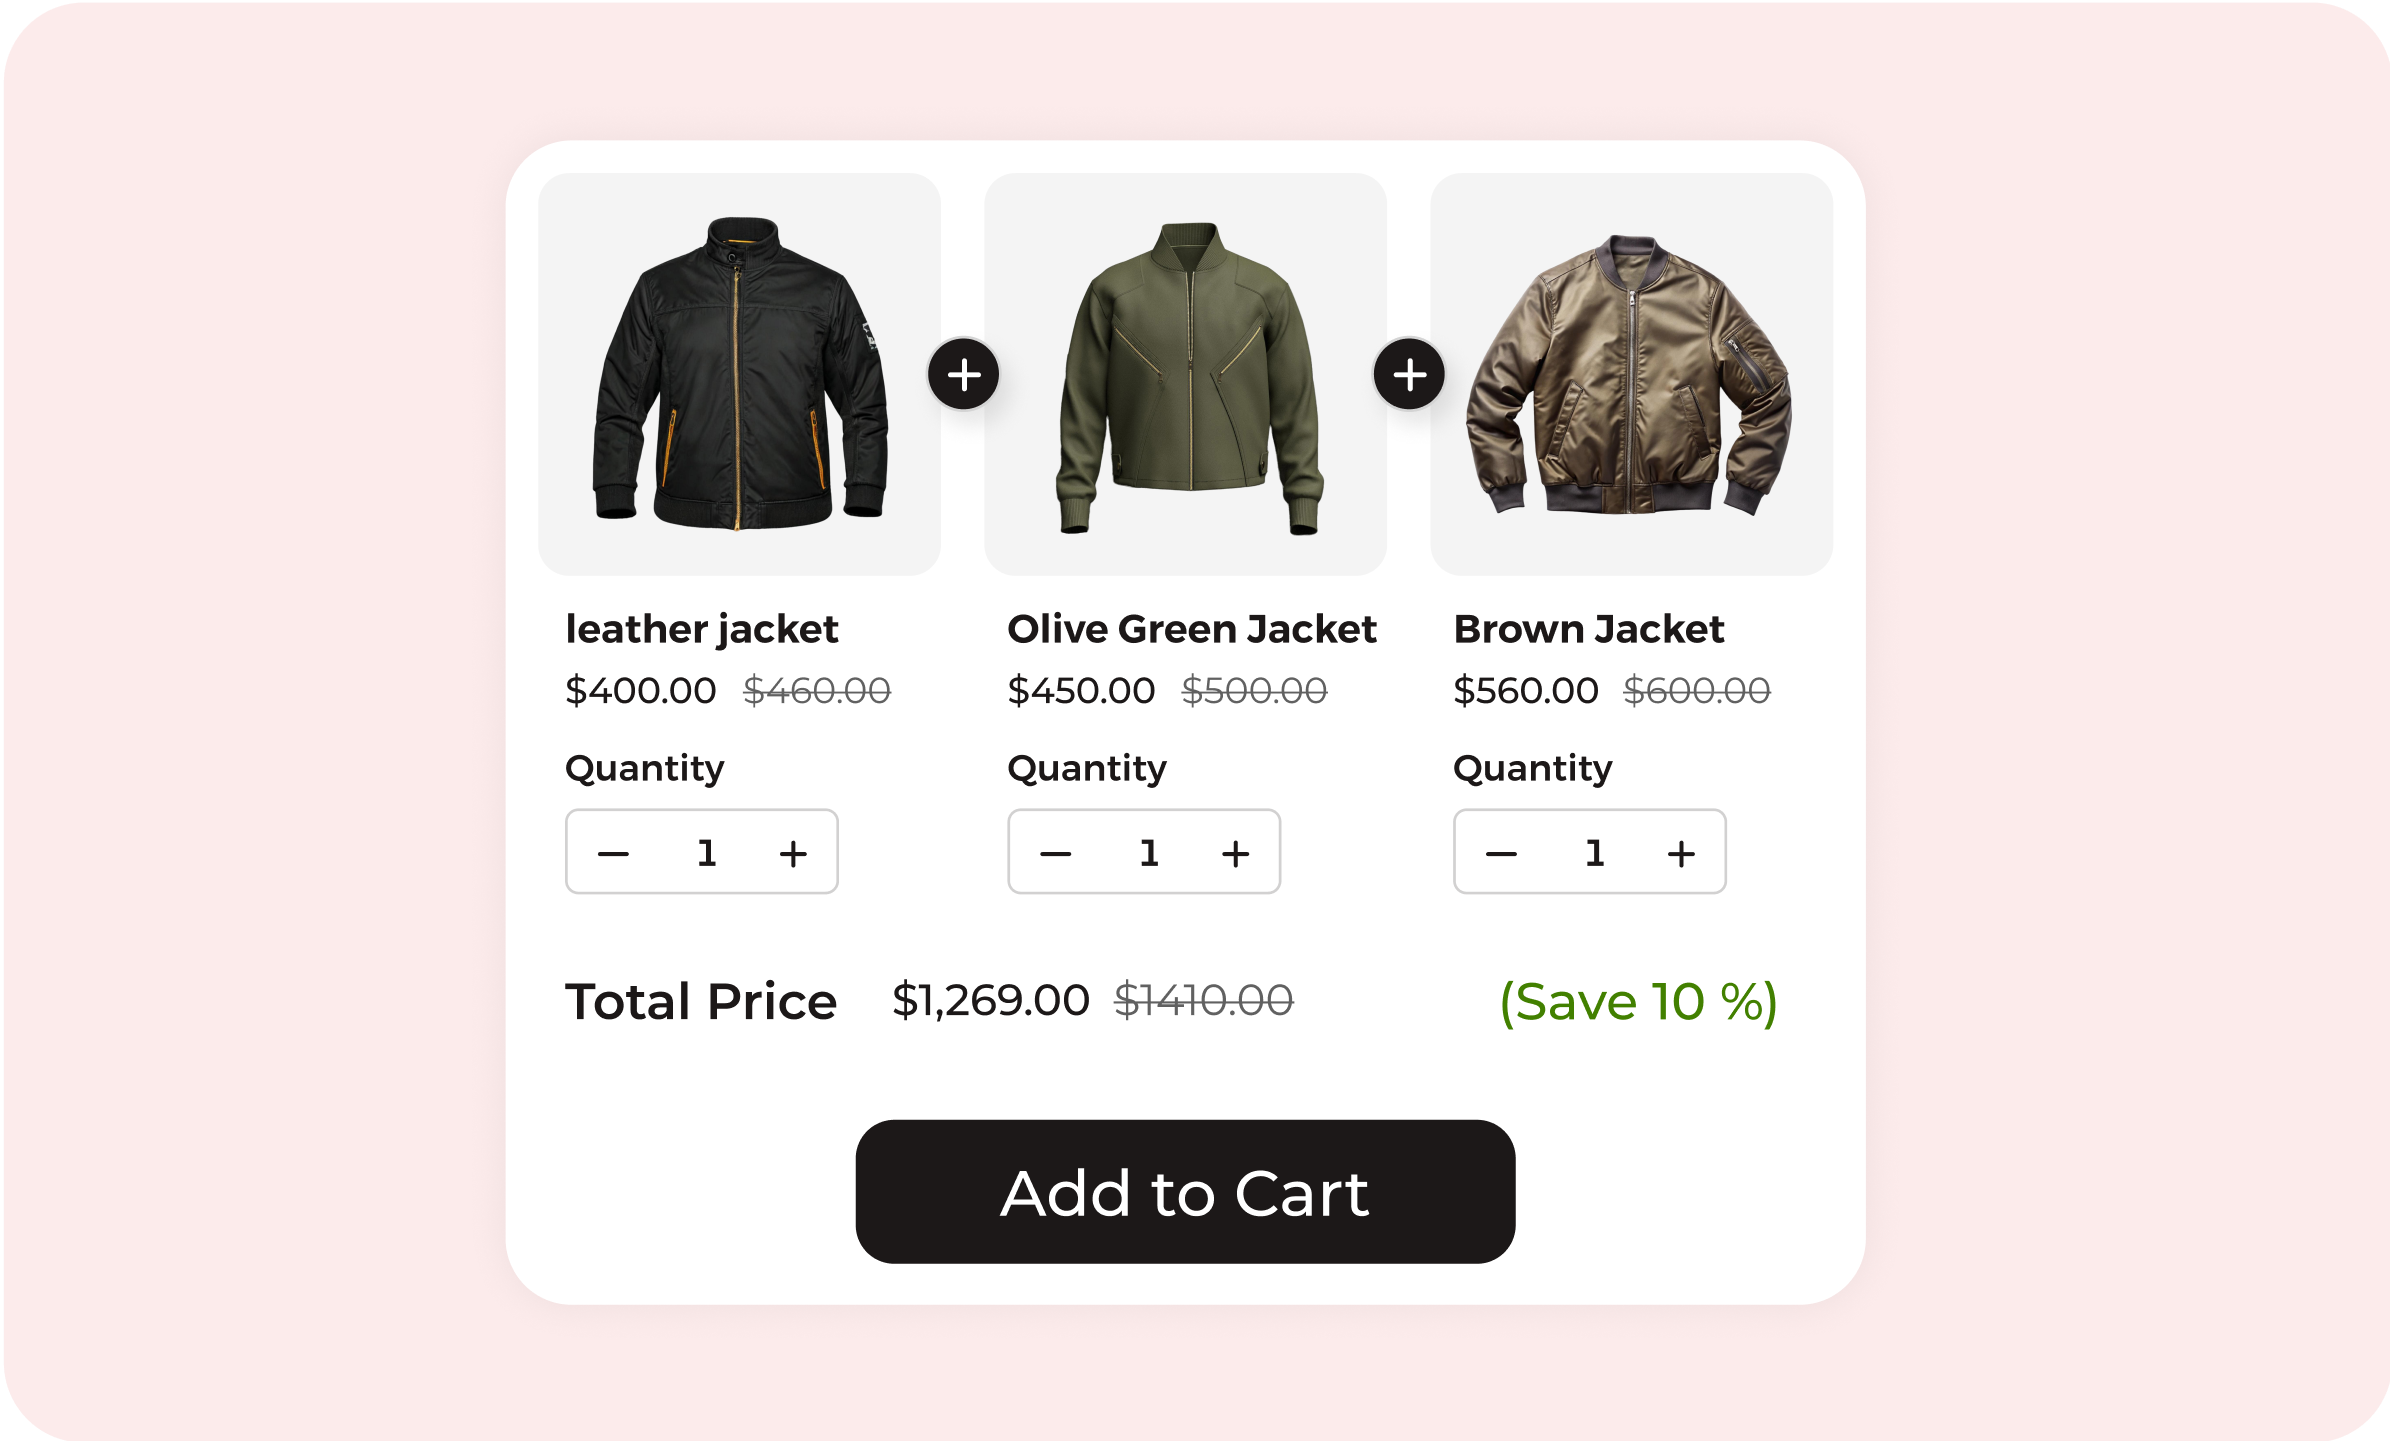Increase Brown Jacket quantity
Viewport: 2390px width, 1441px height.
coord(1681,853)
